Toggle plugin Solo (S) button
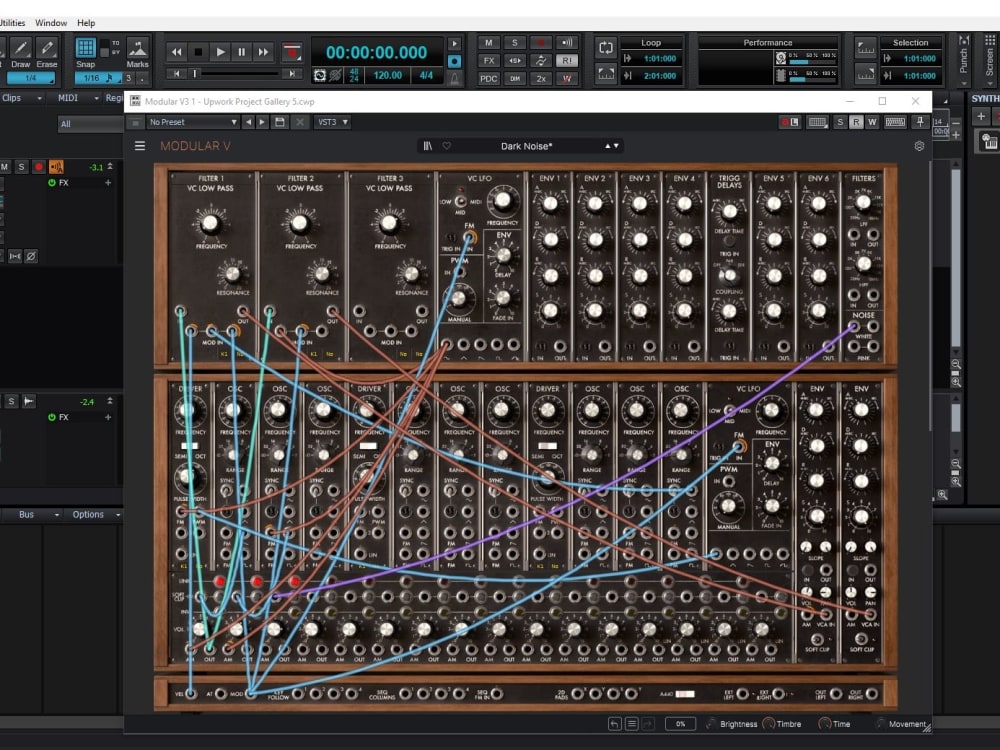 coord(840,122)
